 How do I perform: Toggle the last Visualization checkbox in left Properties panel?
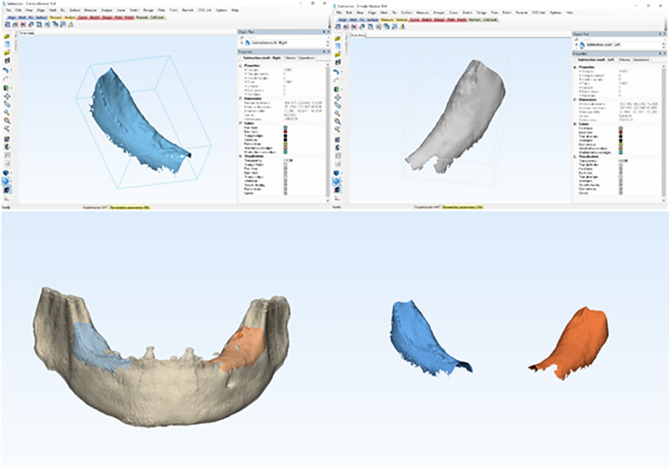pos(285,193)
